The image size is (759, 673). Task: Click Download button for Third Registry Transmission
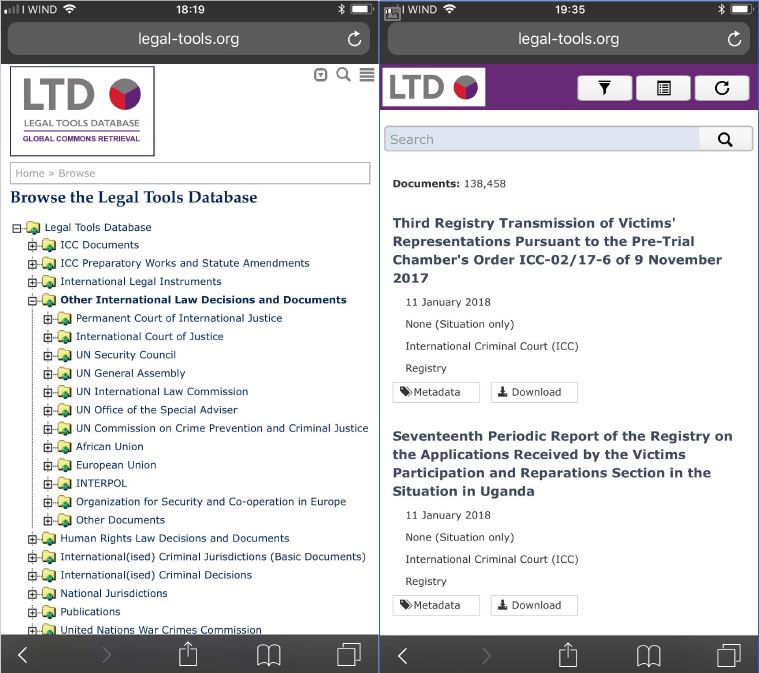(534, 392)
